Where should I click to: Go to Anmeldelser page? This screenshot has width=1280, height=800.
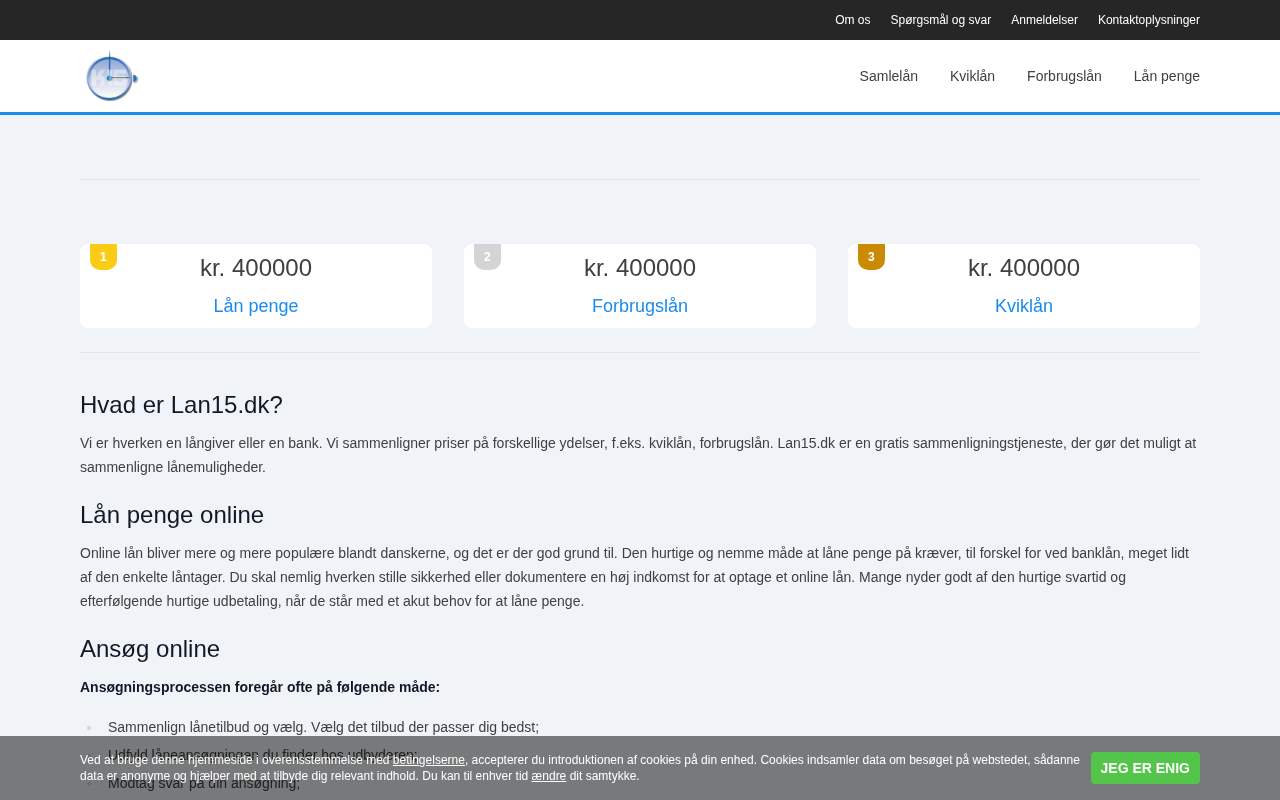click(x=1044, y=20)
